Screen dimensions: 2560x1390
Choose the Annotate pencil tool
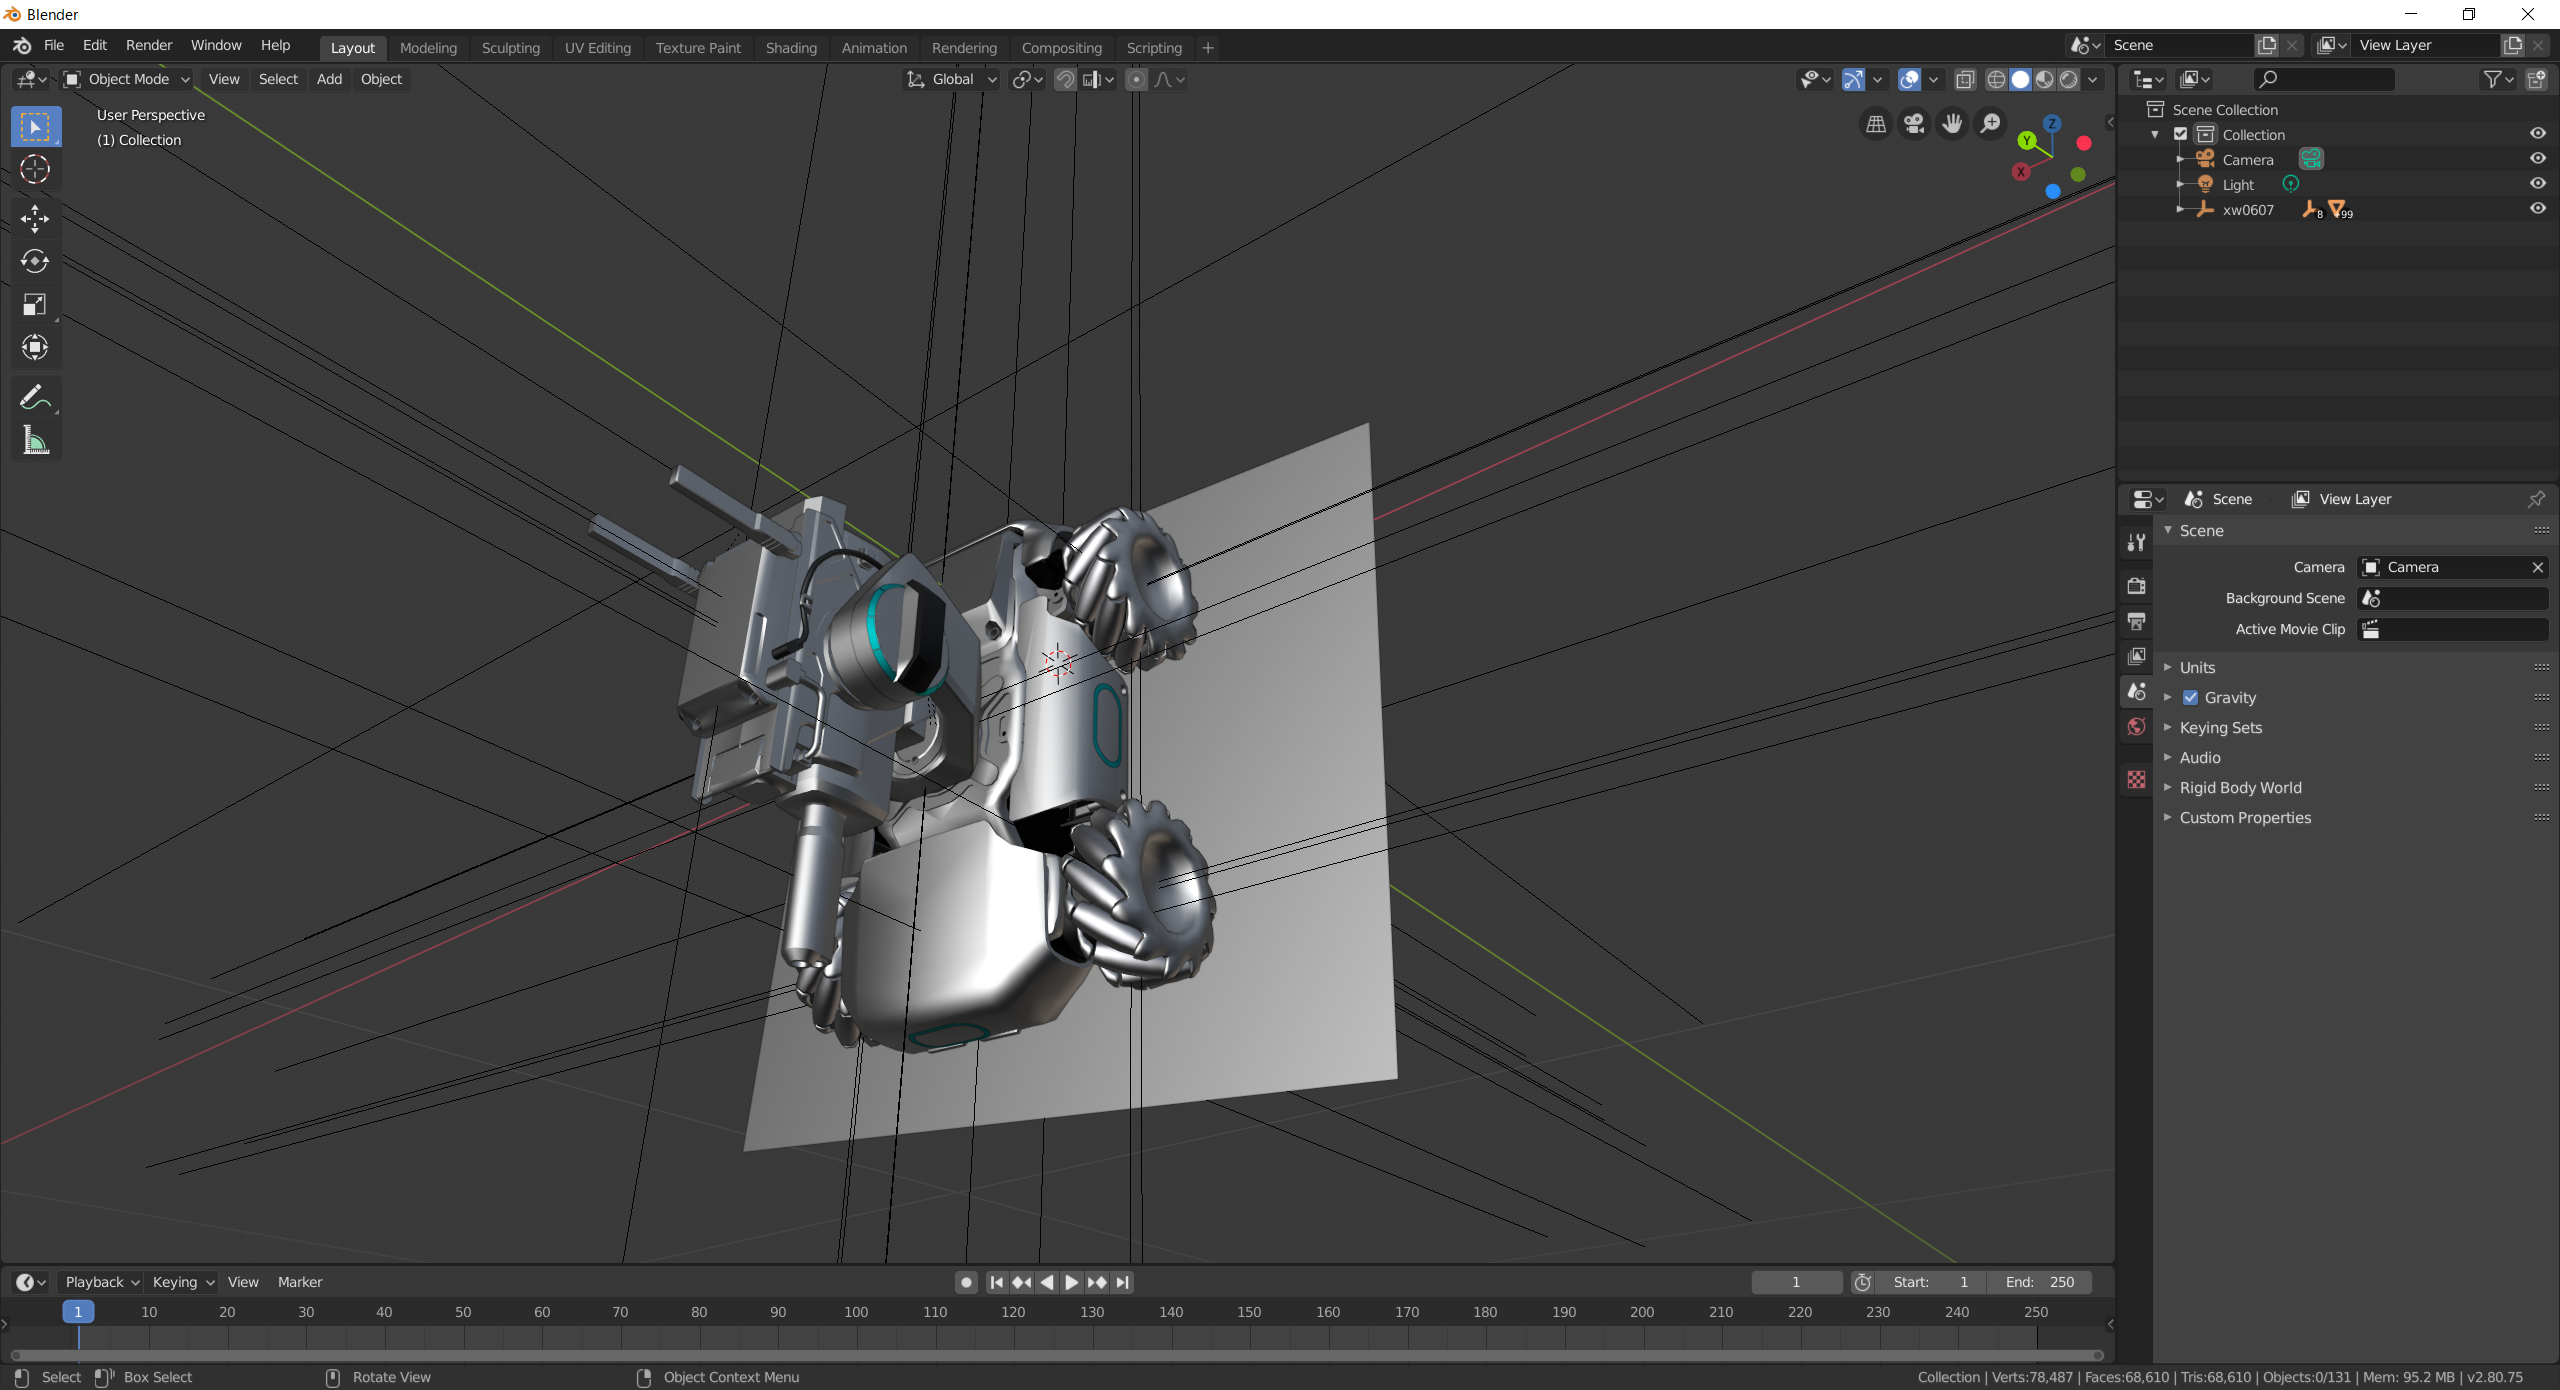click(x=35, y=398)
